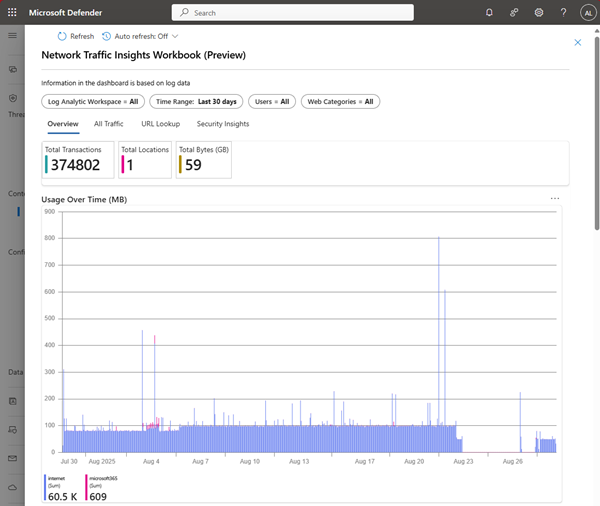Click the circular Refresh icon

tap(62, 36)
